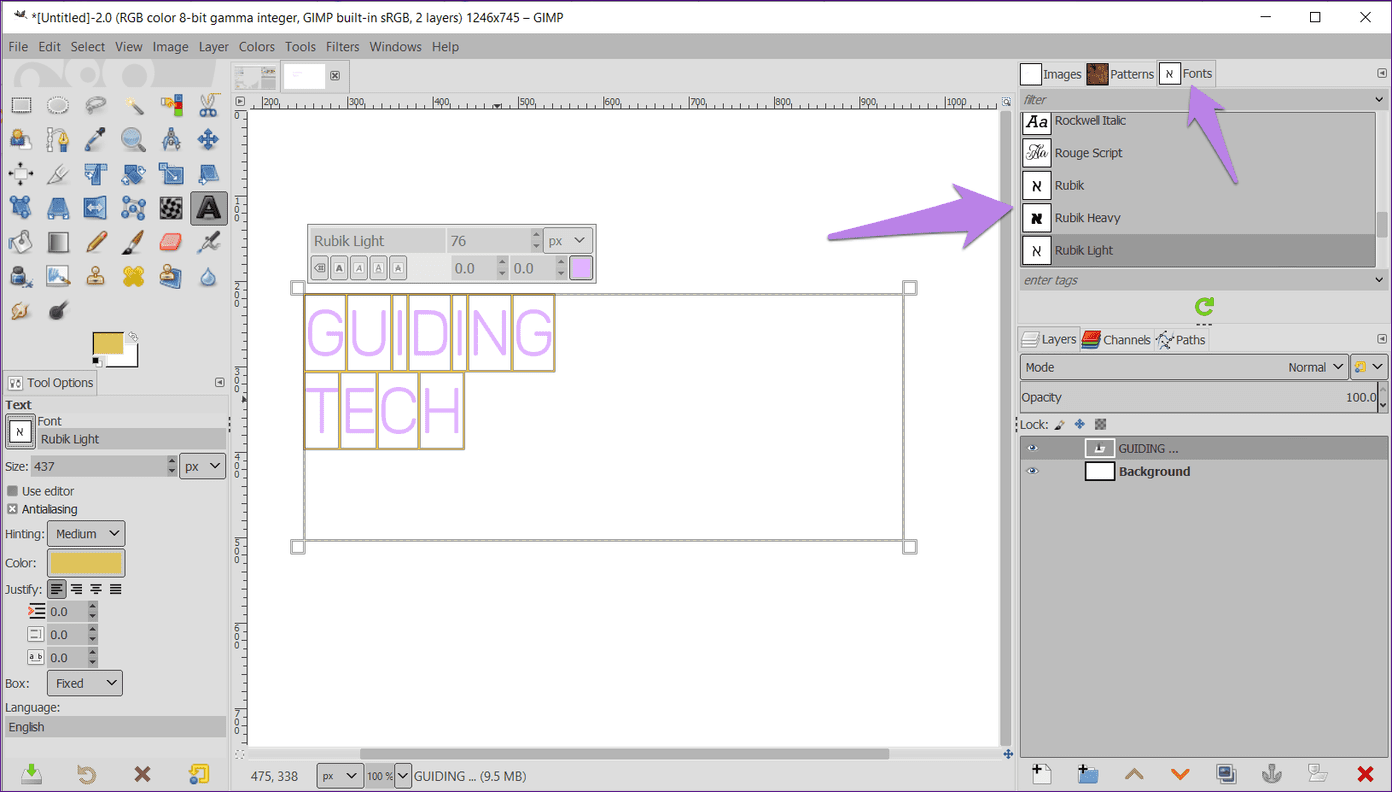Select the Paths pen tool
1392x792 pixels.
(59, 139)
